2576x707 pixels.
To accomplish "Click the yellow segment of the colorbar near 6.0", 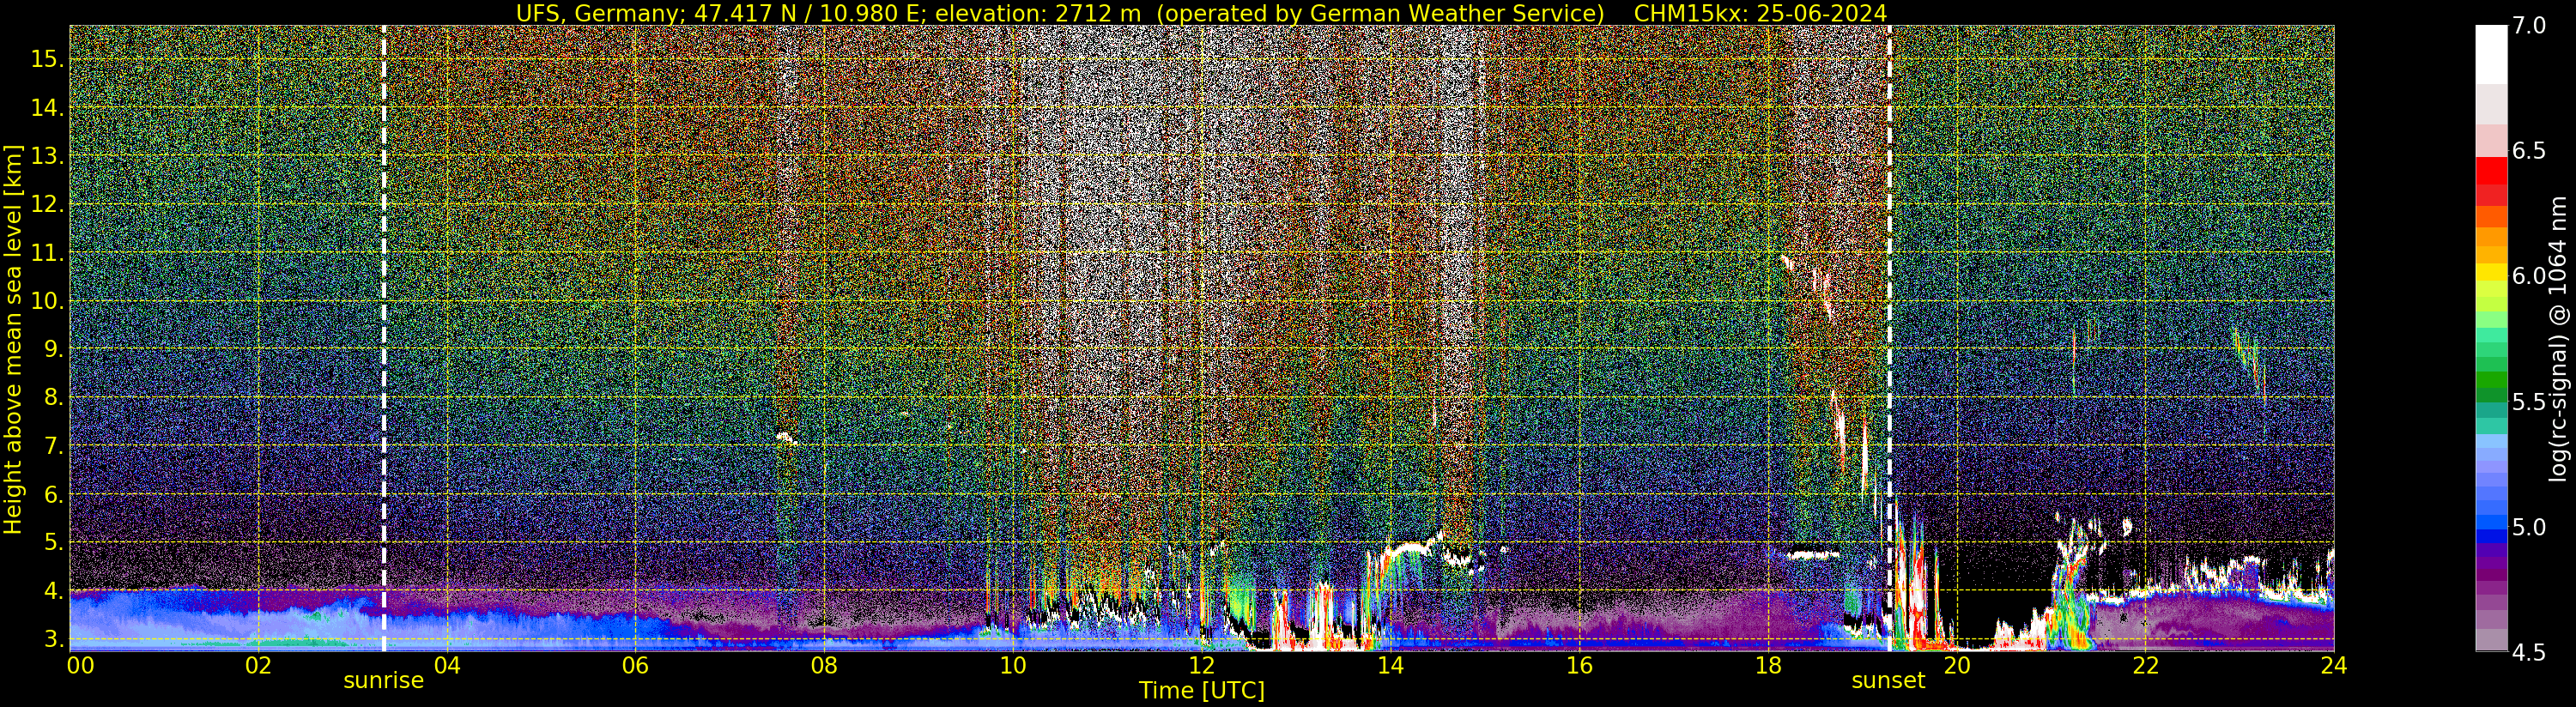I will point(2491,271).
